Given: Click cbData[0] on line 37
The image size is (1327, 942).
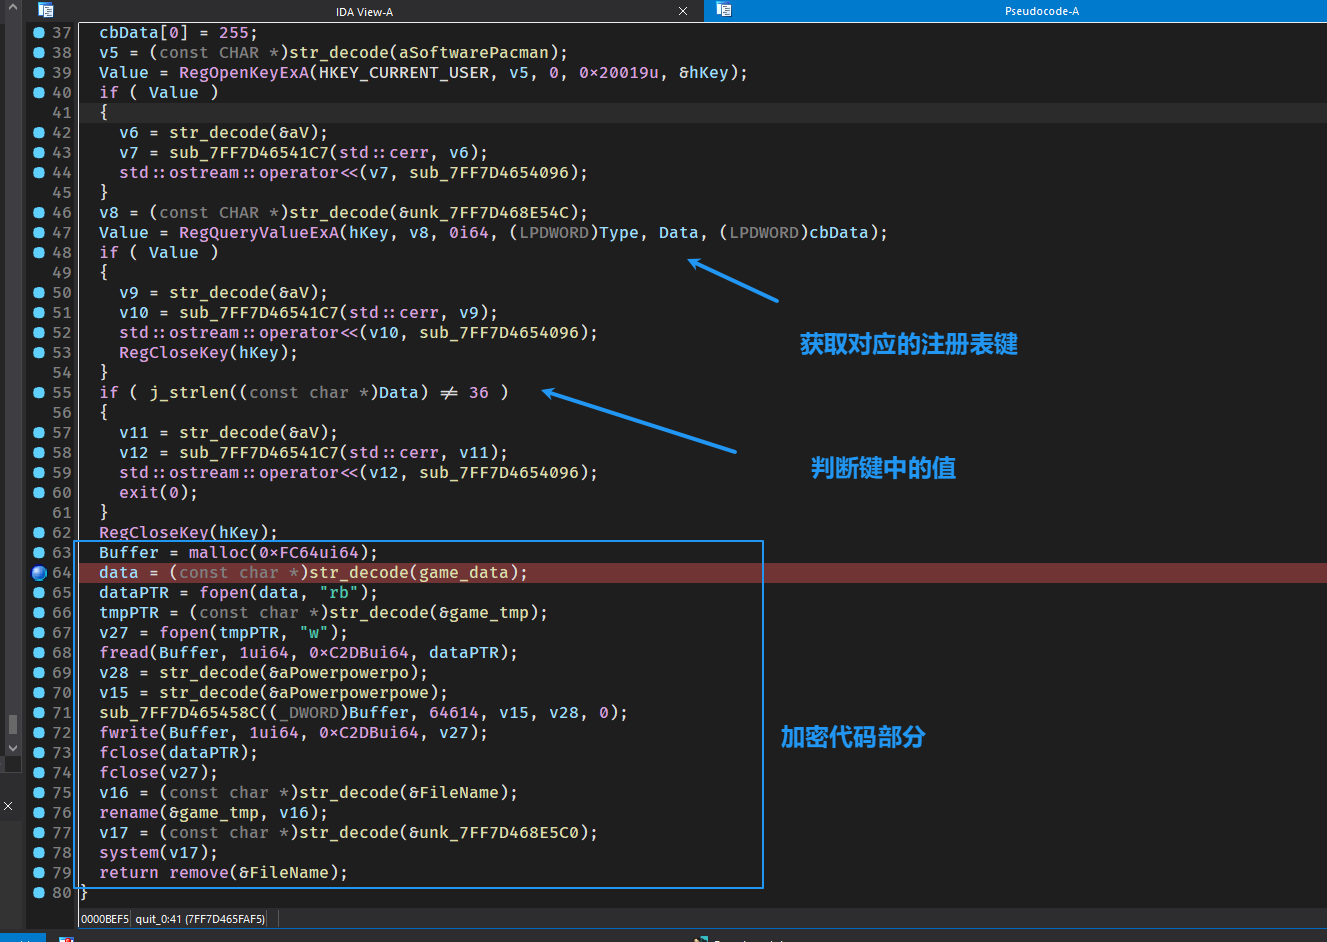Looking at the screenshot, I should (144, 33).
